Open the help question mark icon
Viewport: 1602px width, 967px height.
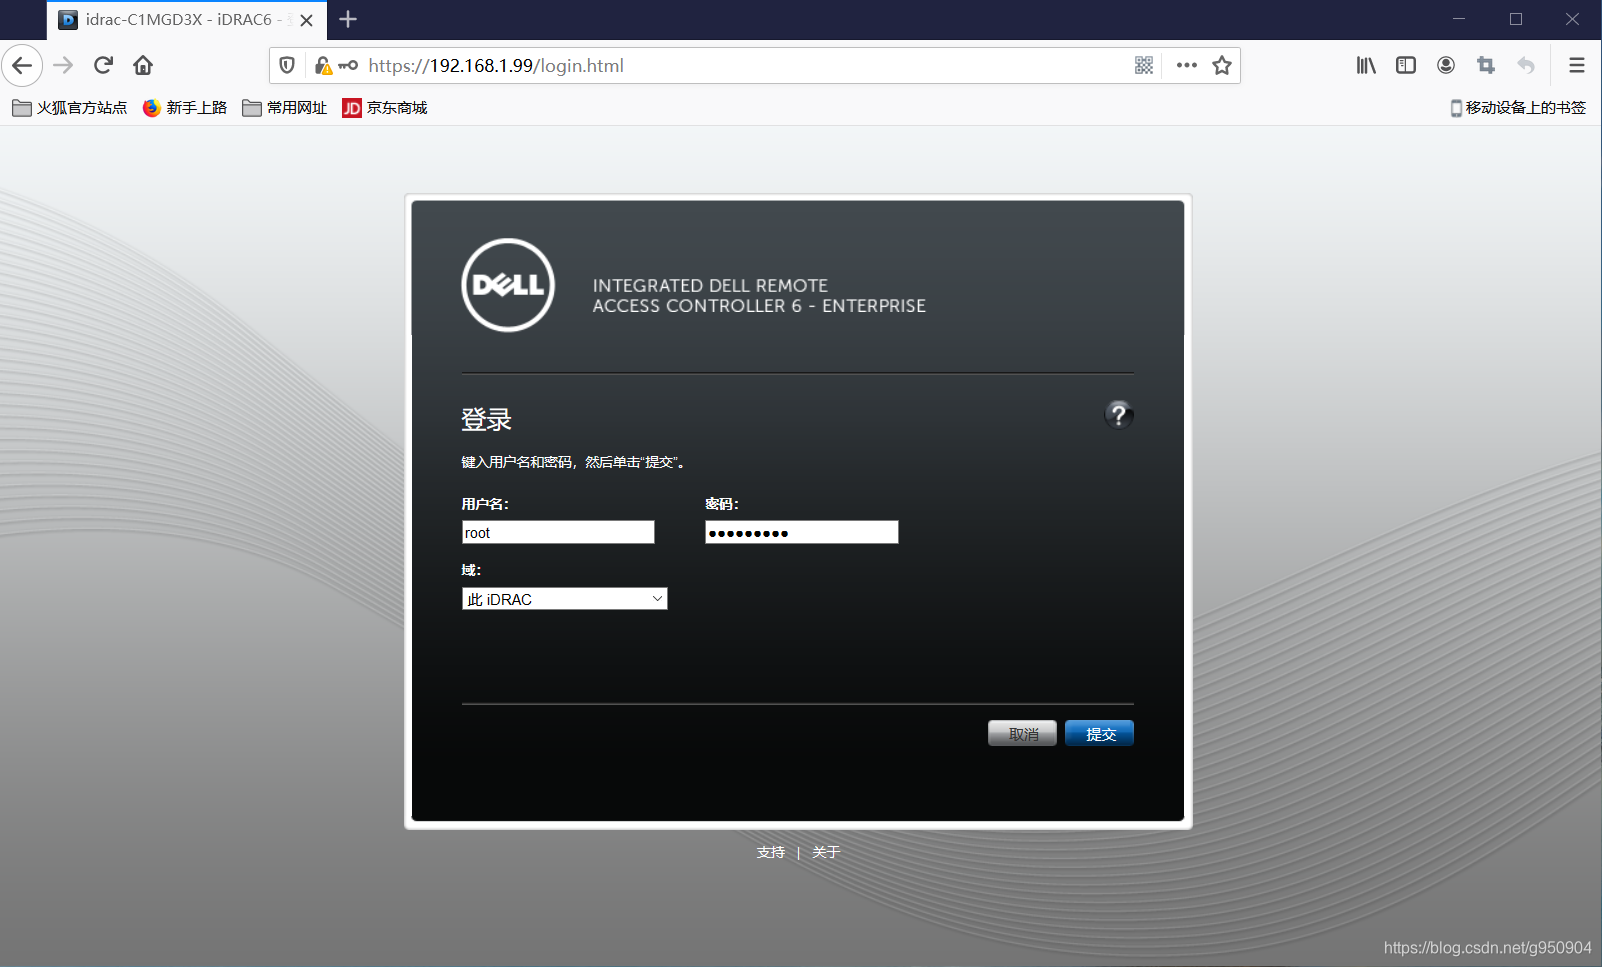[1119, 415]
